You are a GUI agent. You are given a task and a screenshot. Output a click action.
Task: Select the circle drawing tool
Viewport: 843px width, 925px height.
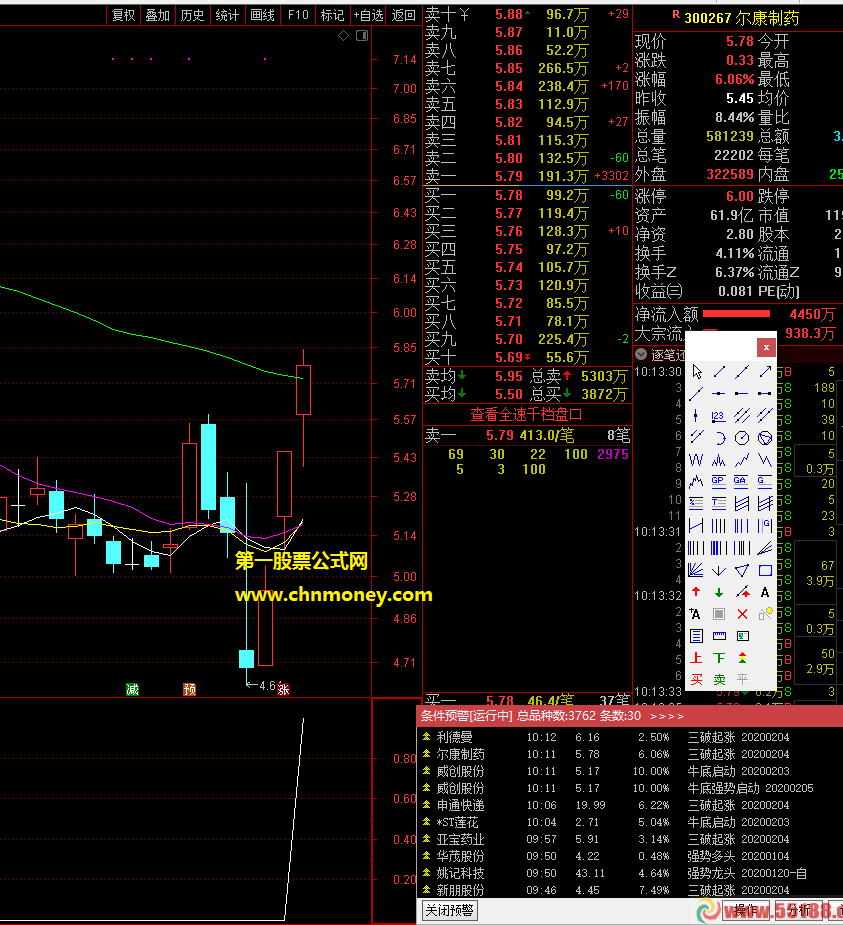[x=742, y=438]
